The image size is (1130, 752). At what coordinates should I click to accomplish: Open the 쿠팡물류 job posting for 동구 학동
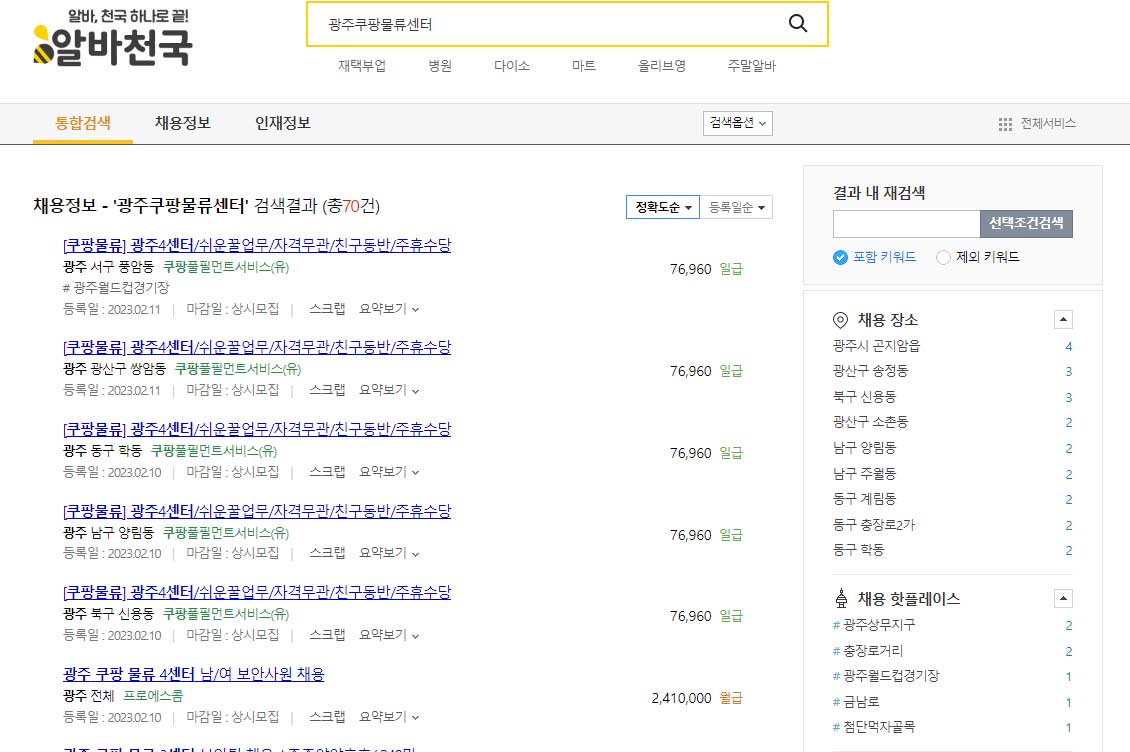coord(257,430)
